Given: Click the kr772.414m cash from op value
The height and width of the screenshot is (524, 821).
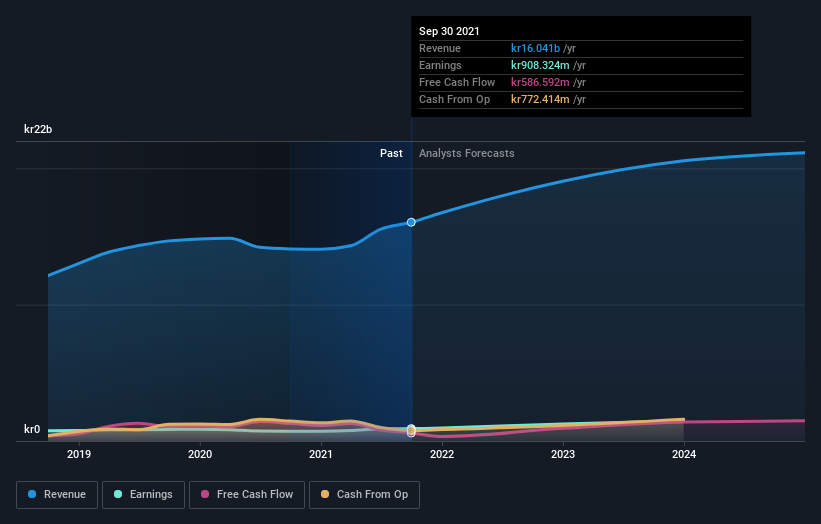Looking at the screenshot, I should tap(540, 99).
